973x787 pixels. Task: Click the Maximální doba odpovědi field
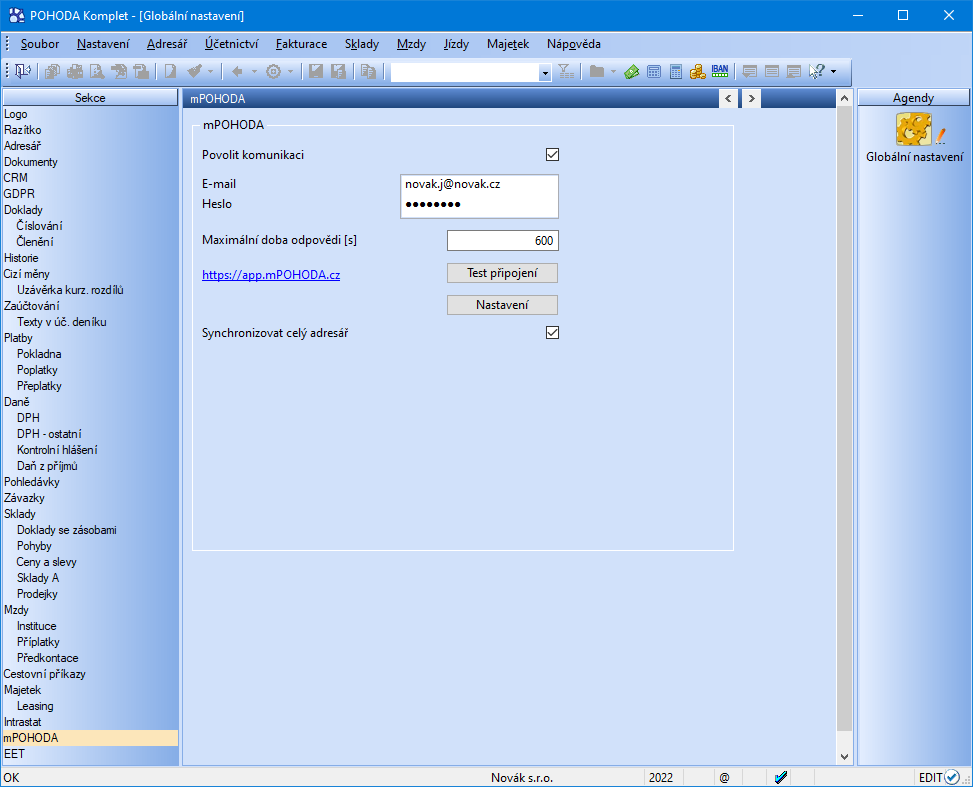pos(503,241)
